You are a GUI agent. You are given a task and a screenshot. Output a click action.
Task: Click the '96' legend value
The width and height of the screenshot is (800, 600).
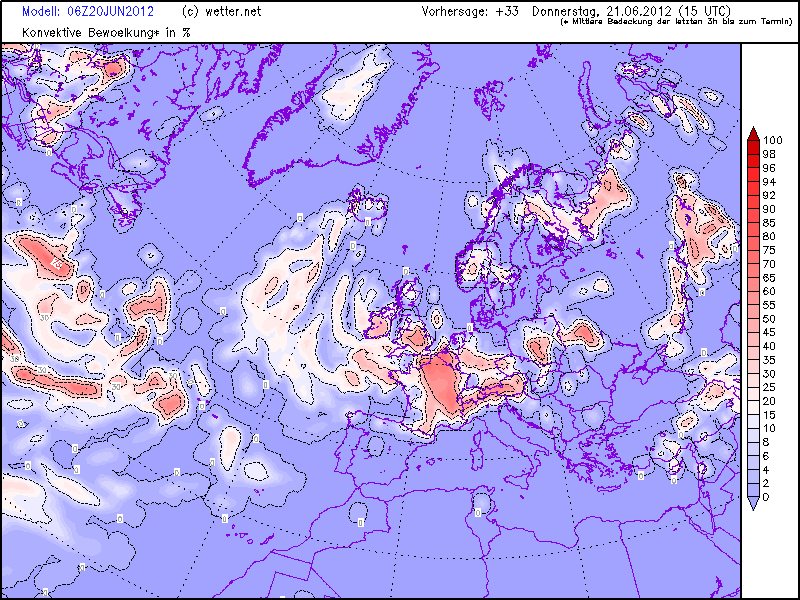point(769,168)
